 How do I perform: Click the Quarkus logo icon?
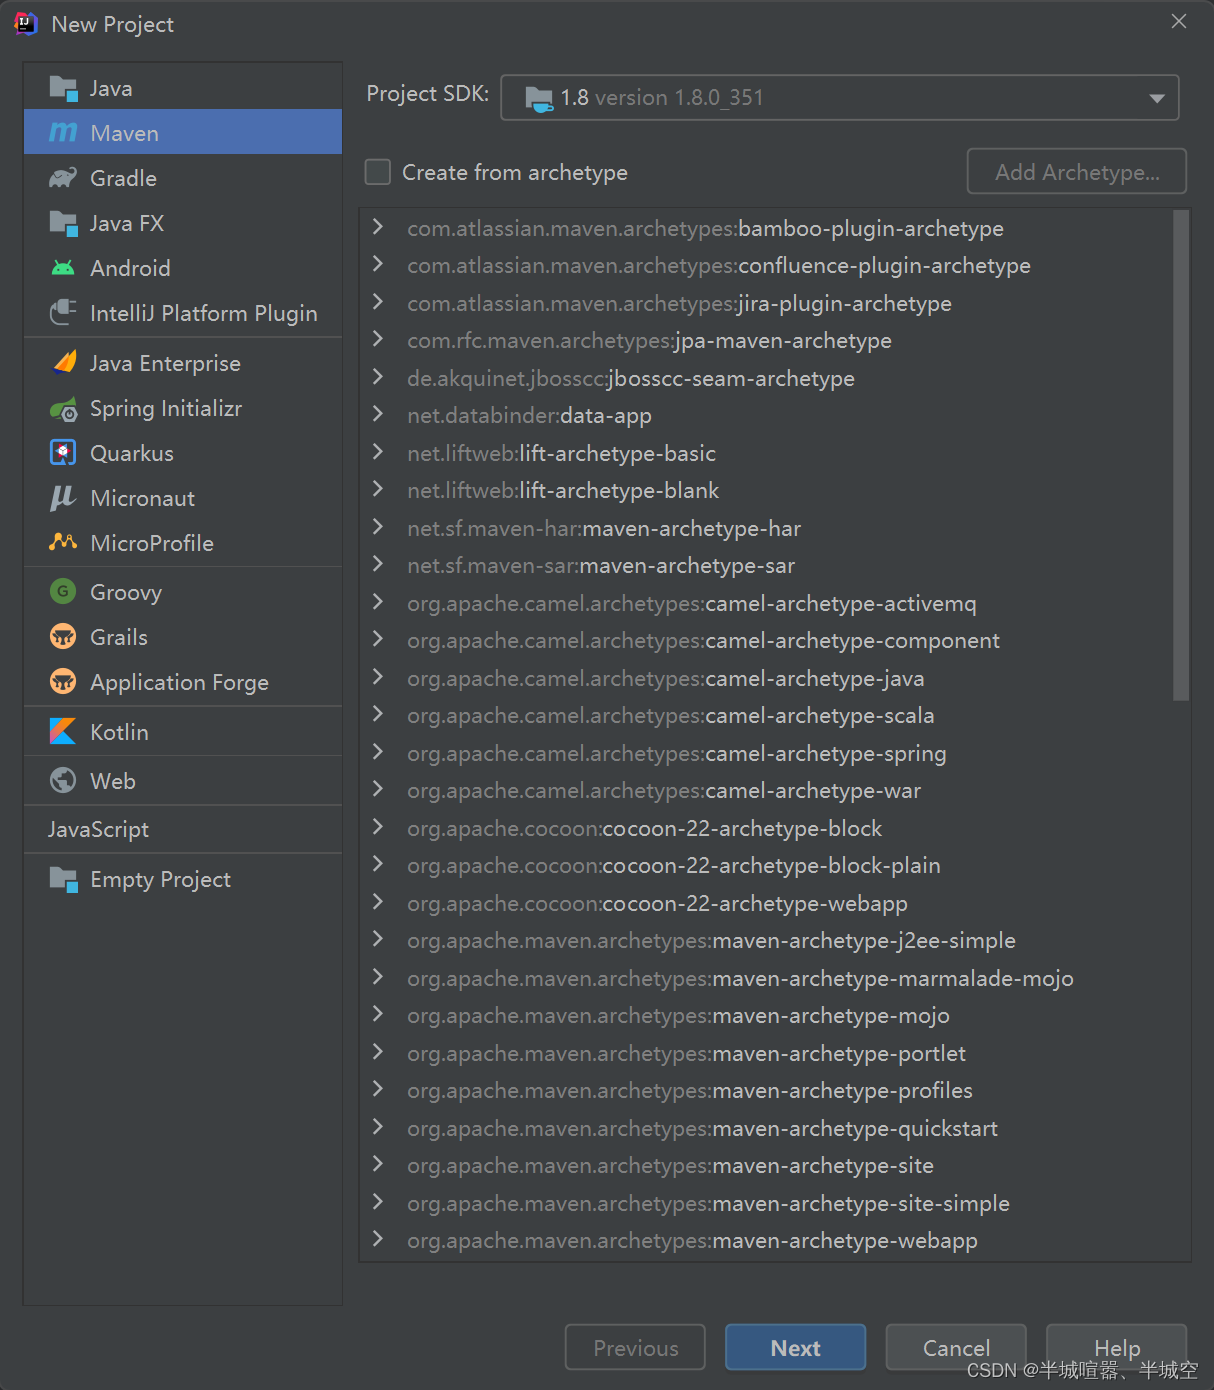63,453
